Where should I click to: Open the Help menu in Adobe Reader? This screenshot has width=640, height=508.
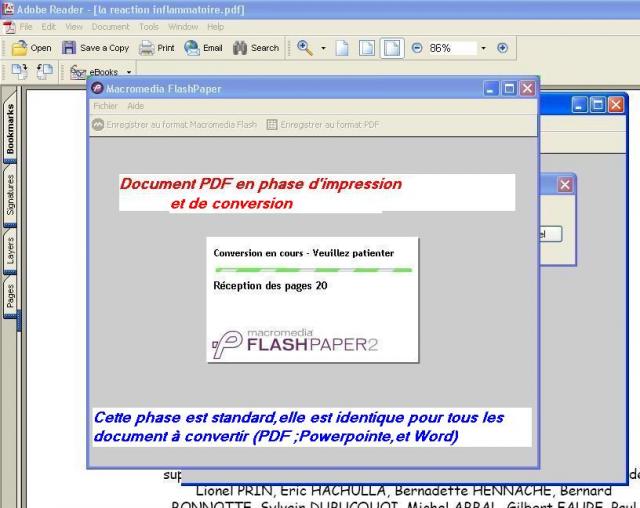point(216,27)
